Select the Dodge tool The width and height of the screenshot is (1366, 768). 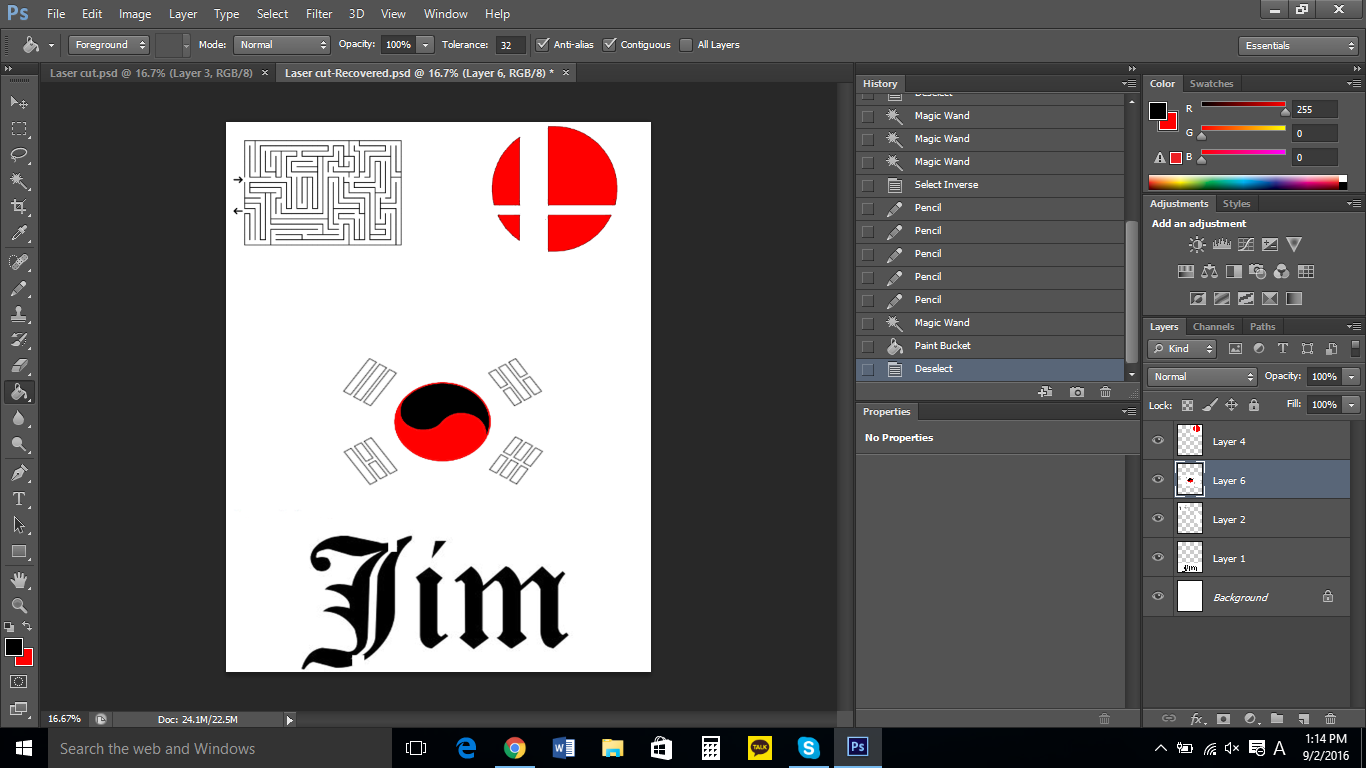pos(19,444)
